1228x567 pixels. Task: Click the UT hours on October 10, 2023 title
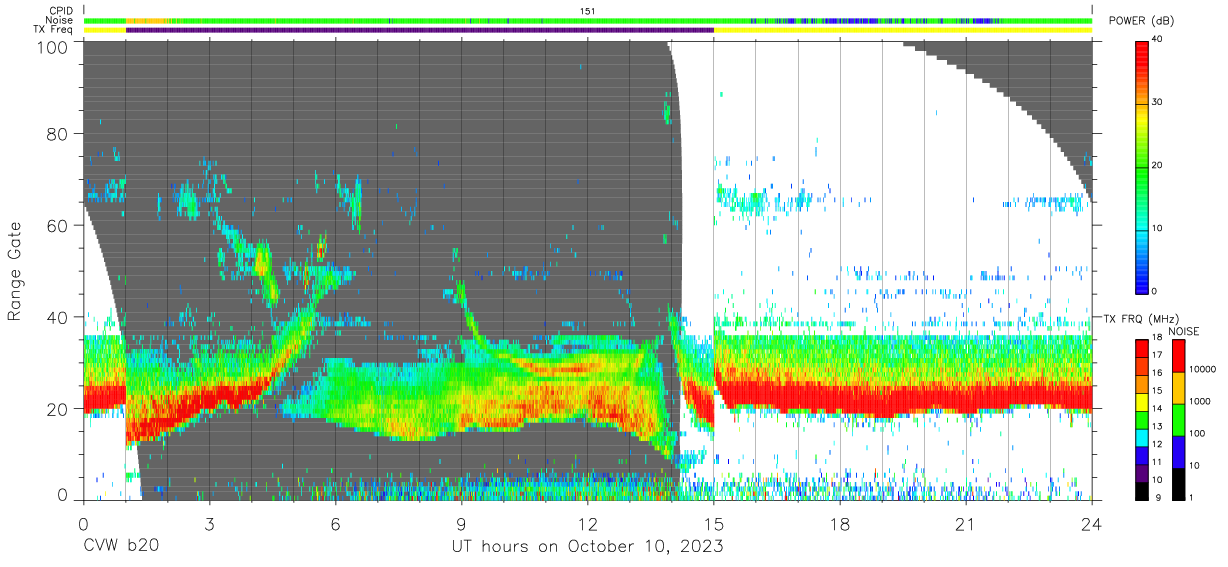point(588,548)
